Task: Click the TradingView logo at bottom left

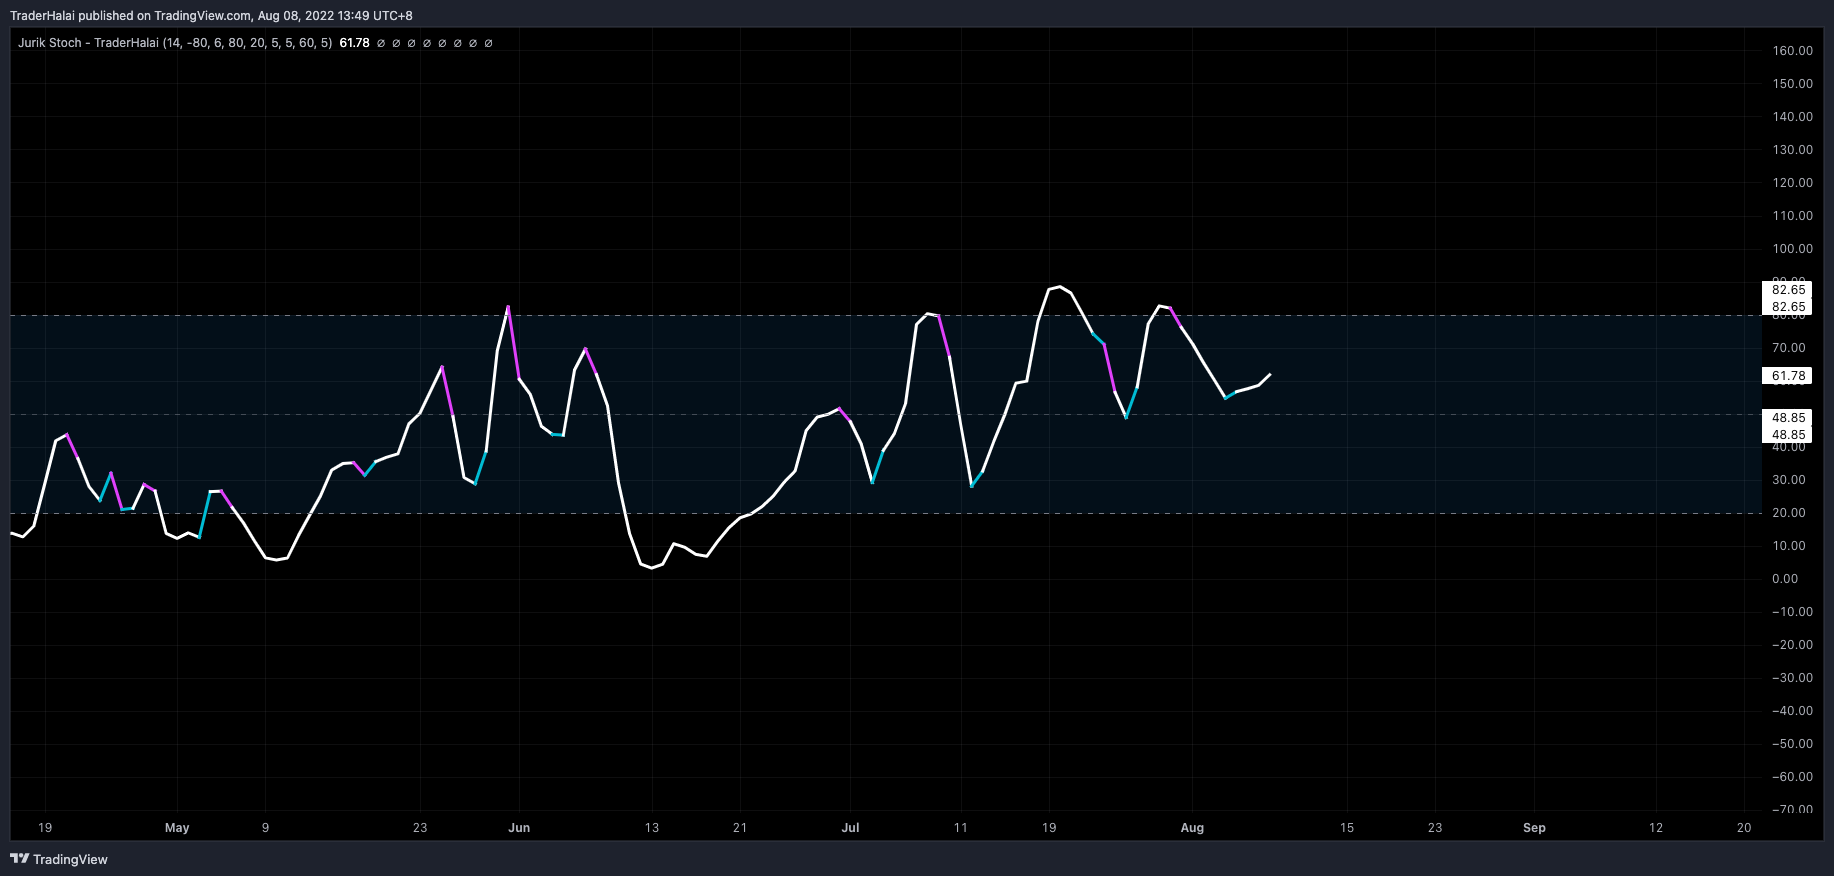Action: click(x=59, y=859)
